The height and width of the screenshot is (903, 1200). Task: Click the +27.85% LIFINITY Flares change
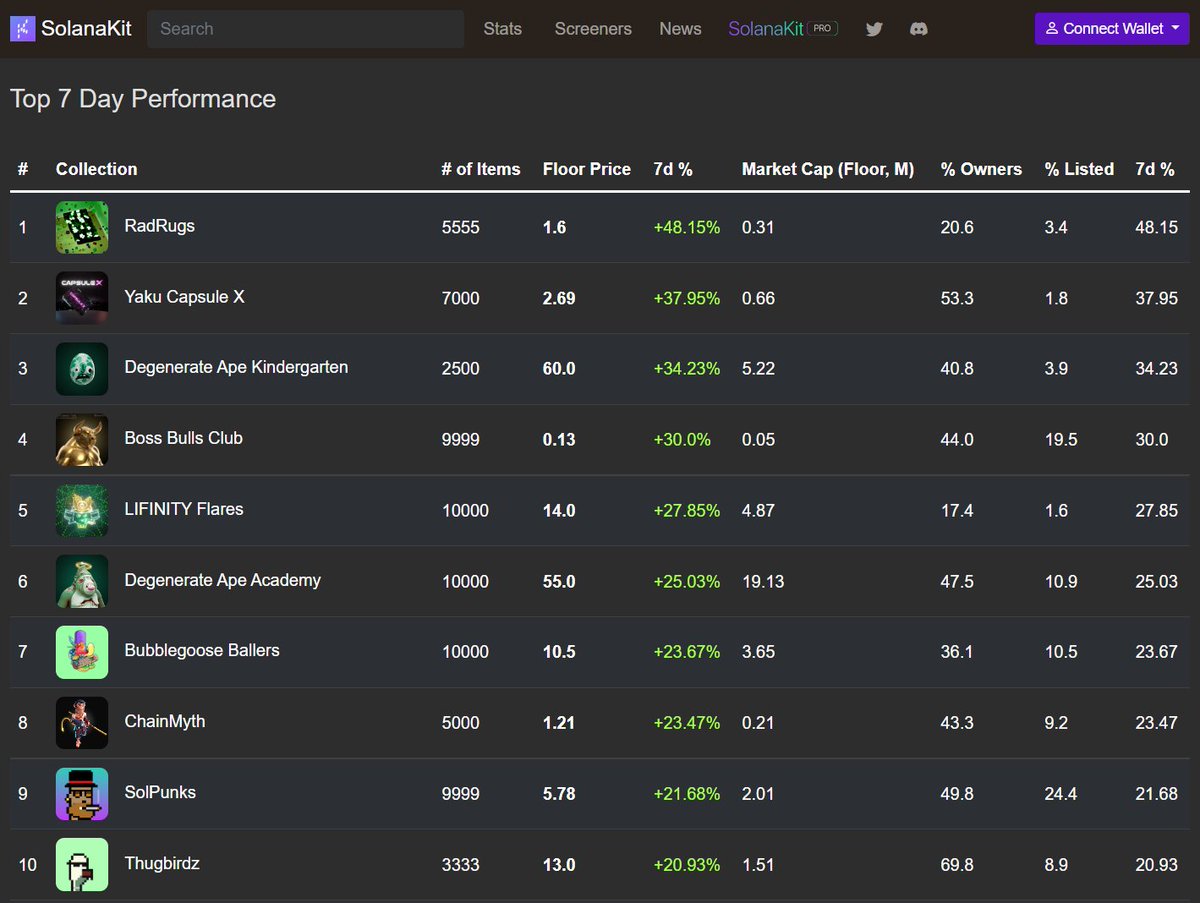(x=687, y=511)
